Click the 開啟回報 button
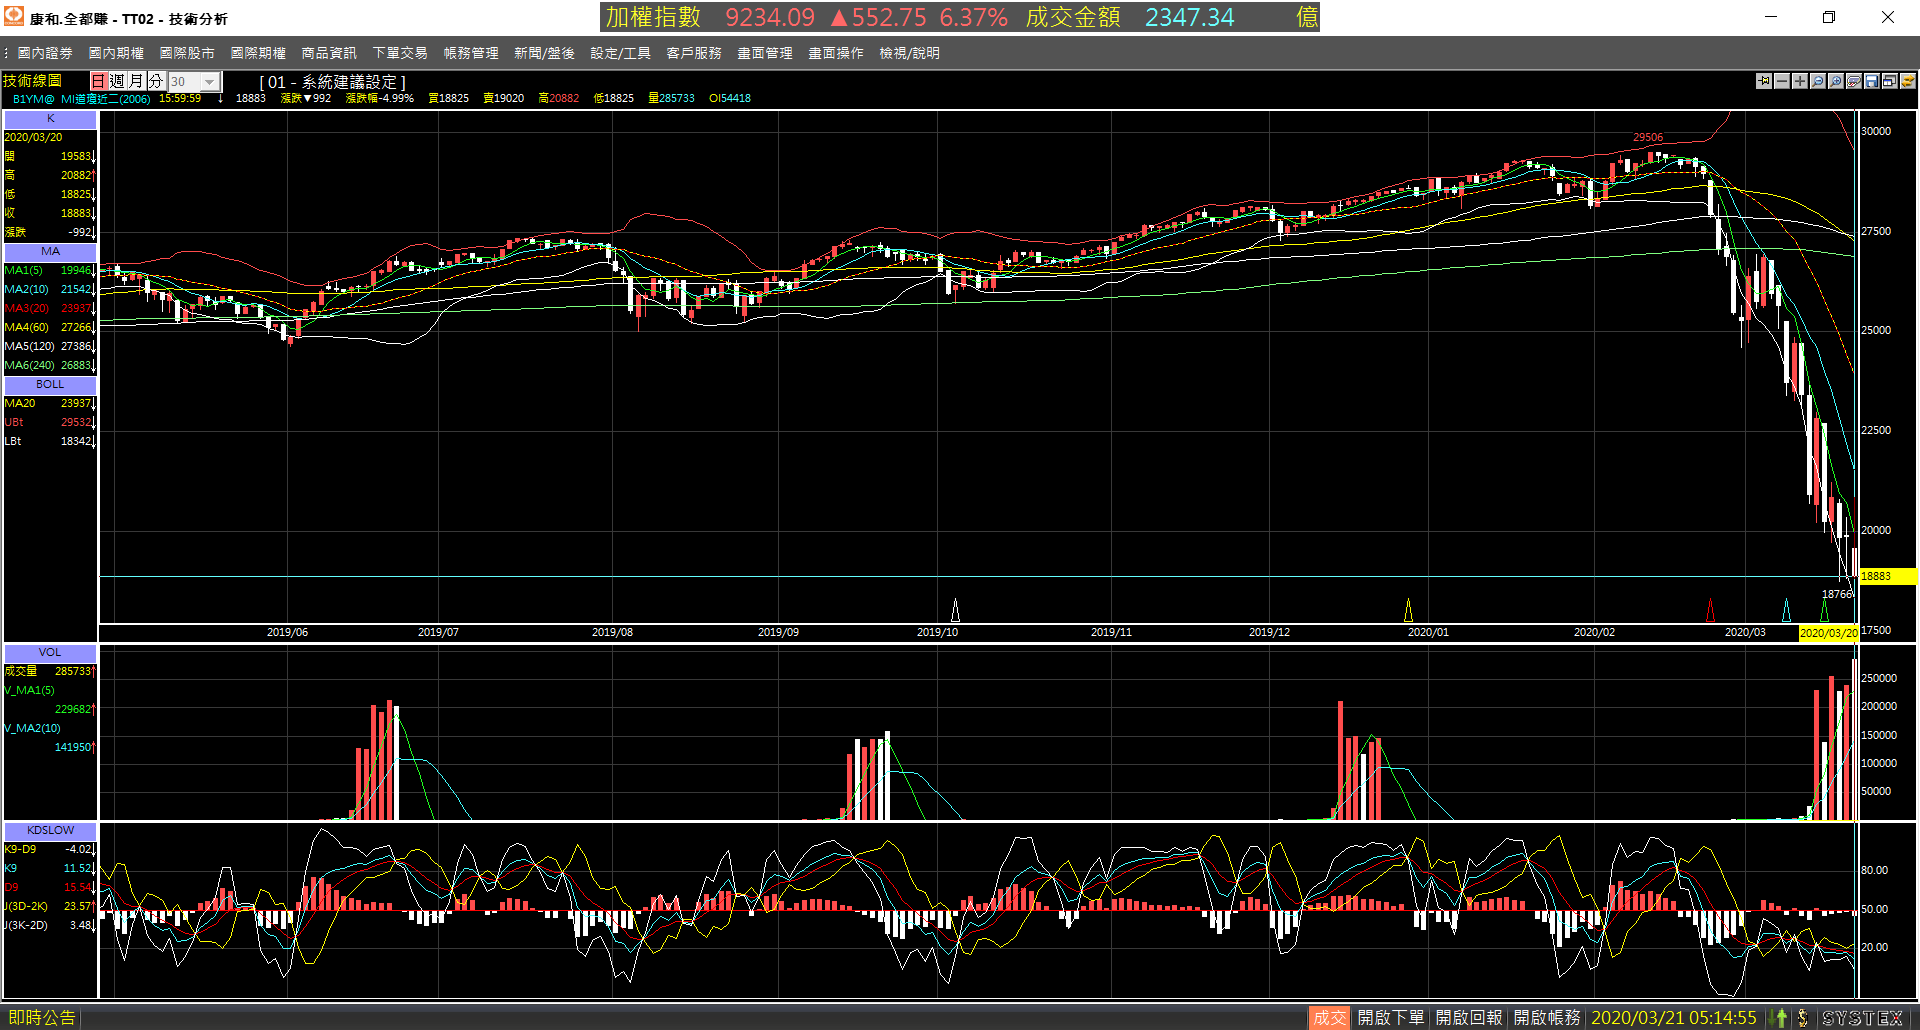The width and height of the screenshot is (1920, 1030). (1468, 1018)
